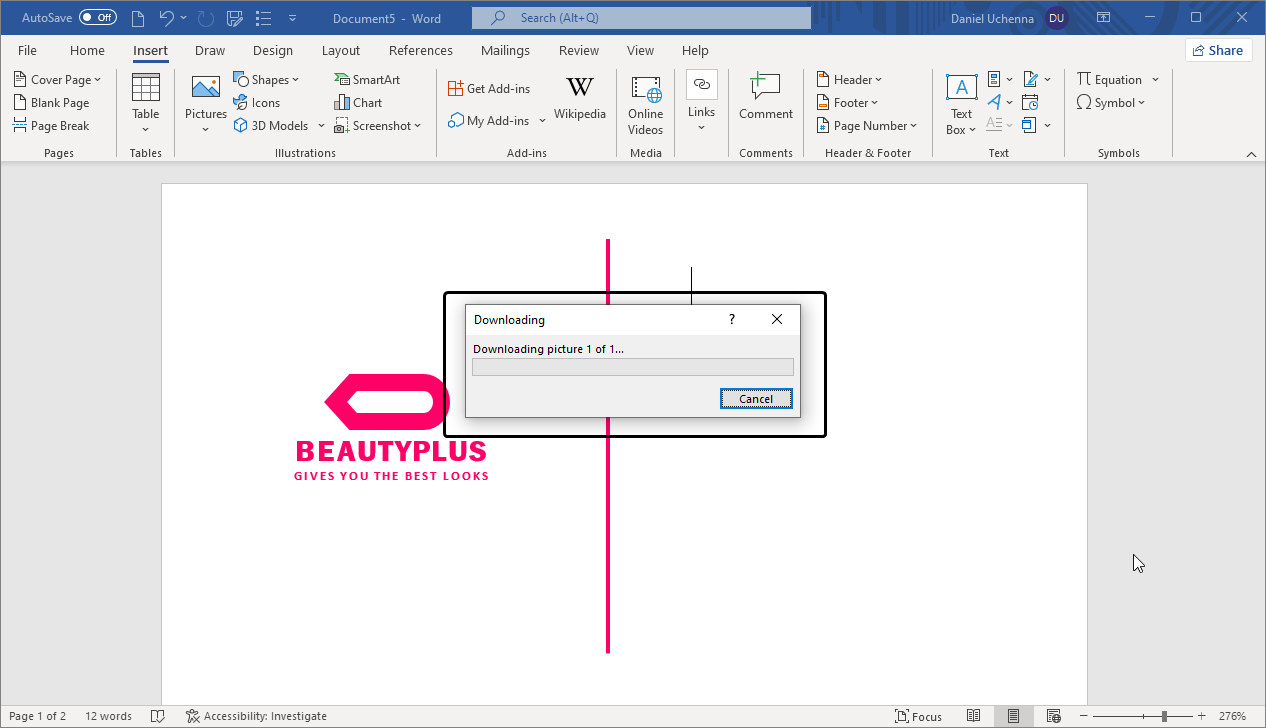Image resolution: width=1266 pixels, height=728 pixels.
Task: Switch to the Layout tab
Action: [341, 51]
